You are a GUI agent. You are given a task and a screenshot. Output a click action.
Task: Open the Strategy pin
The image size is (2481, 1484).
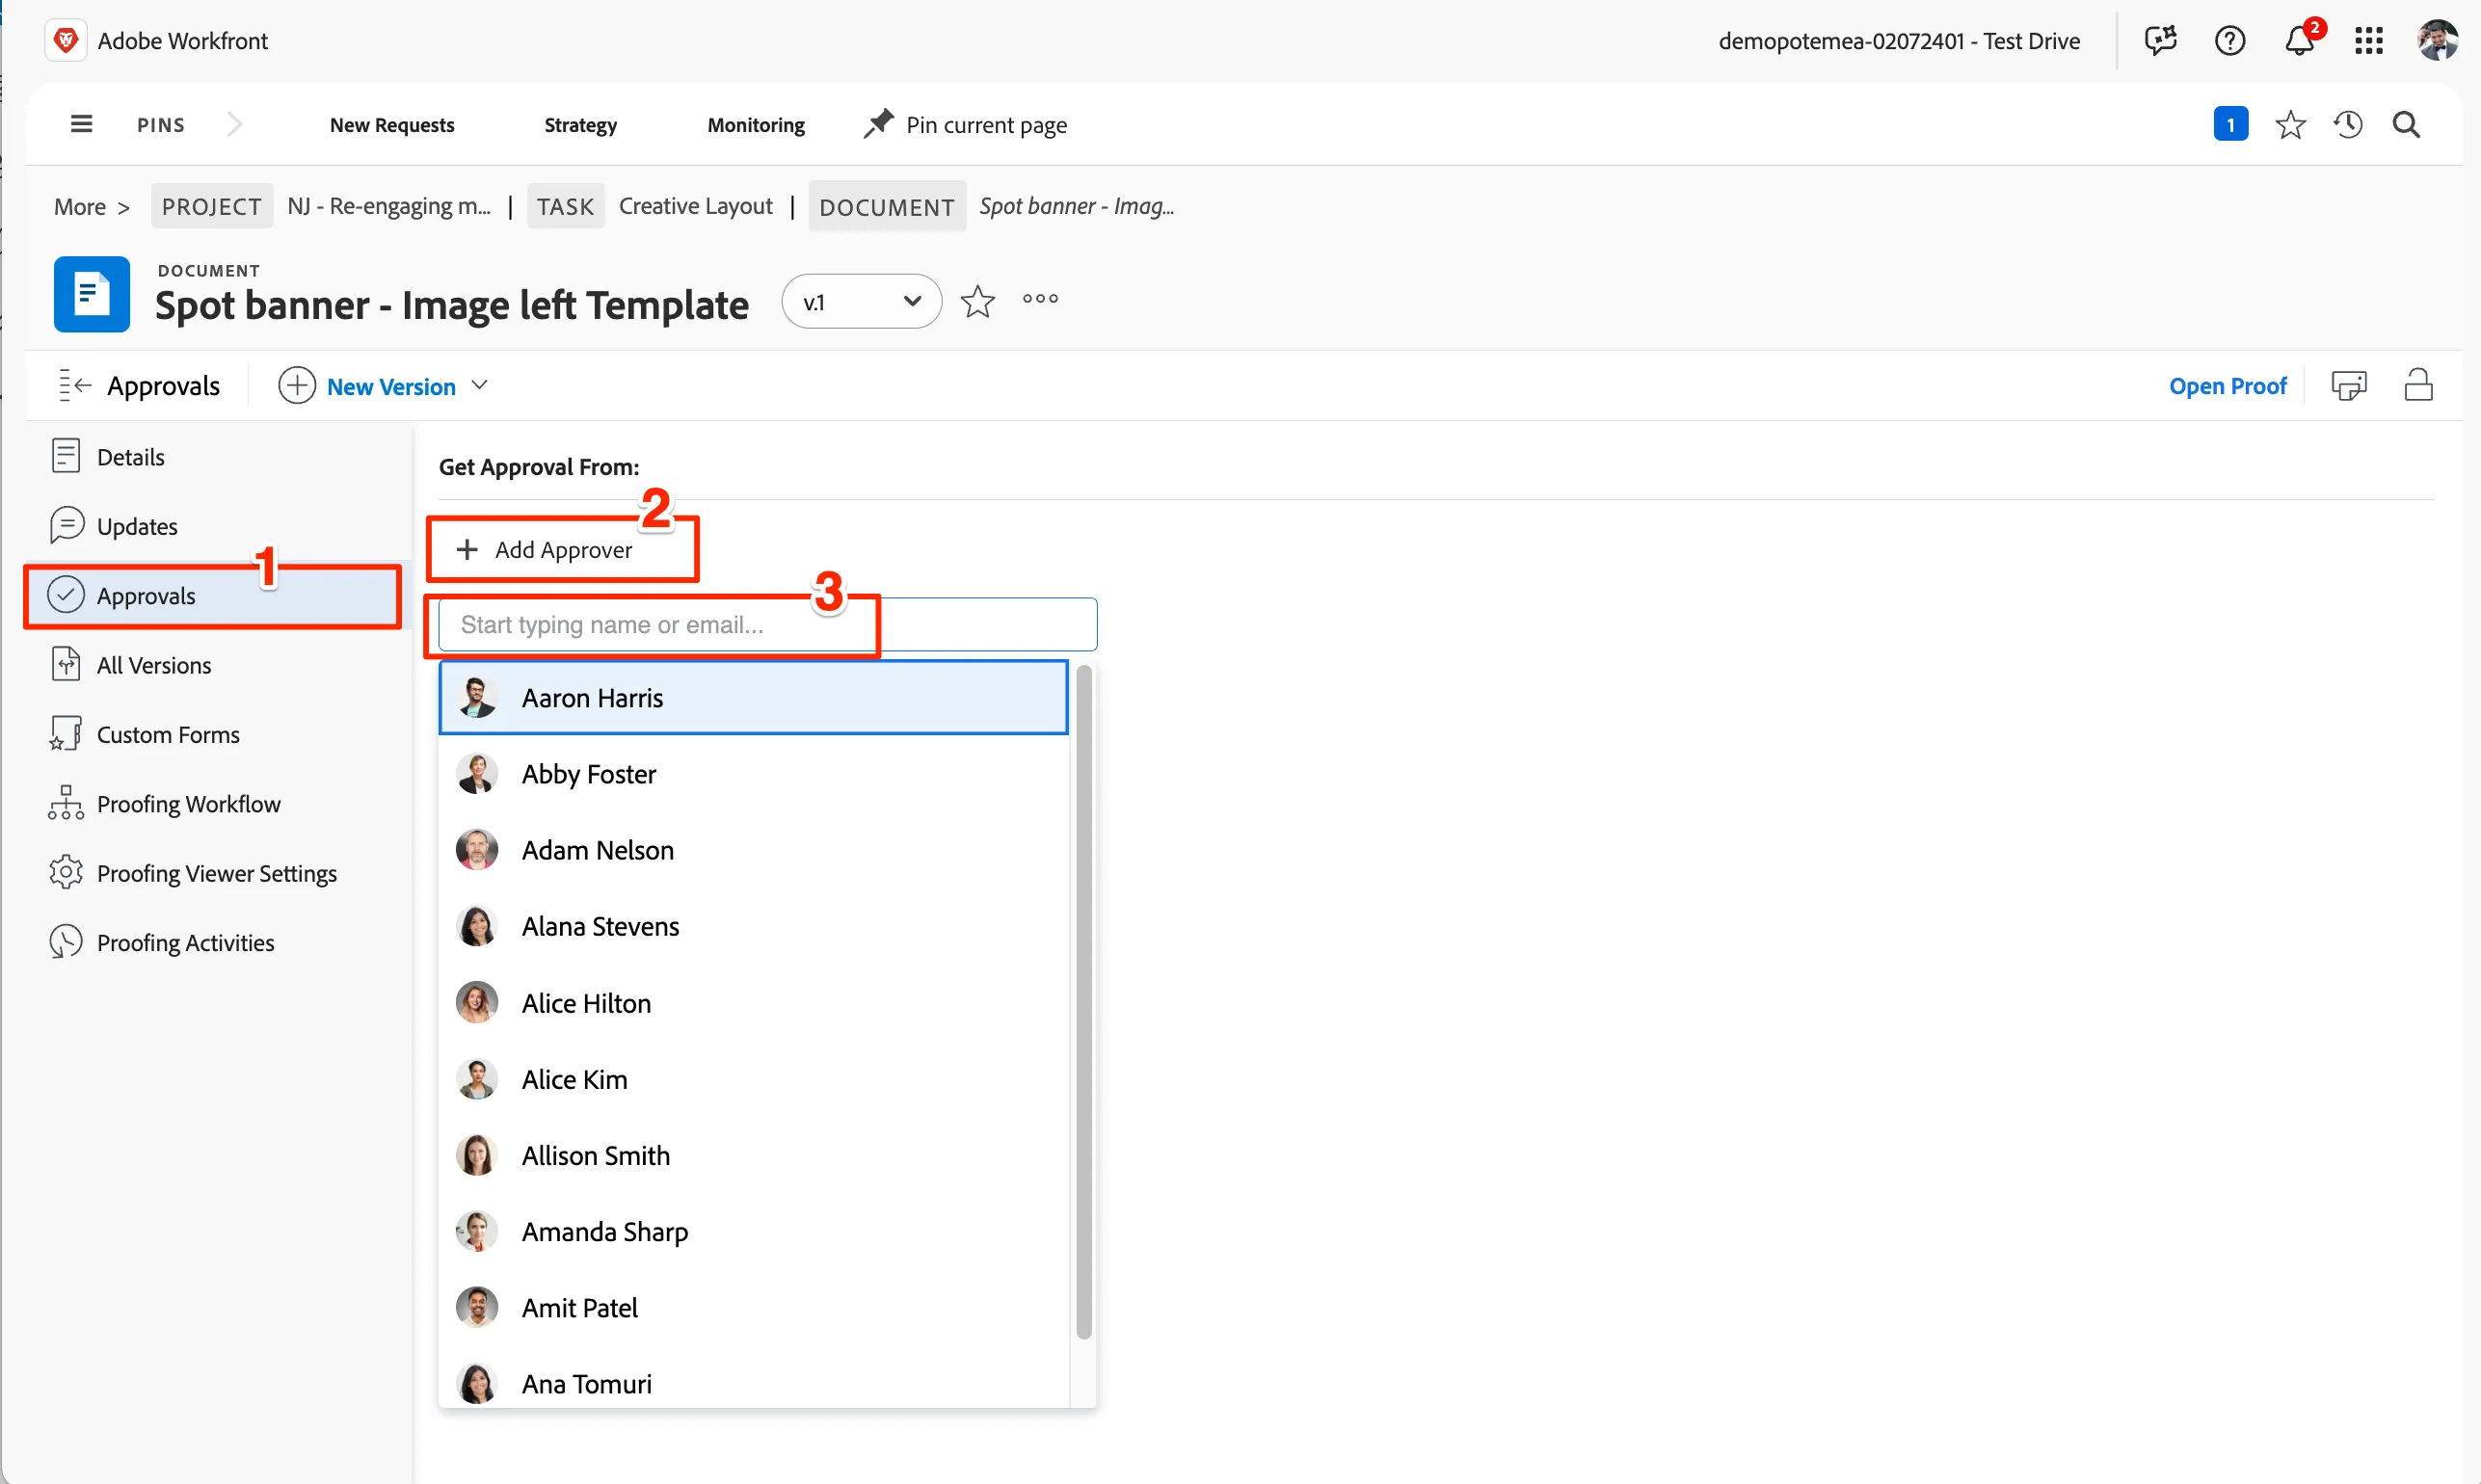(x=580, y=125)
